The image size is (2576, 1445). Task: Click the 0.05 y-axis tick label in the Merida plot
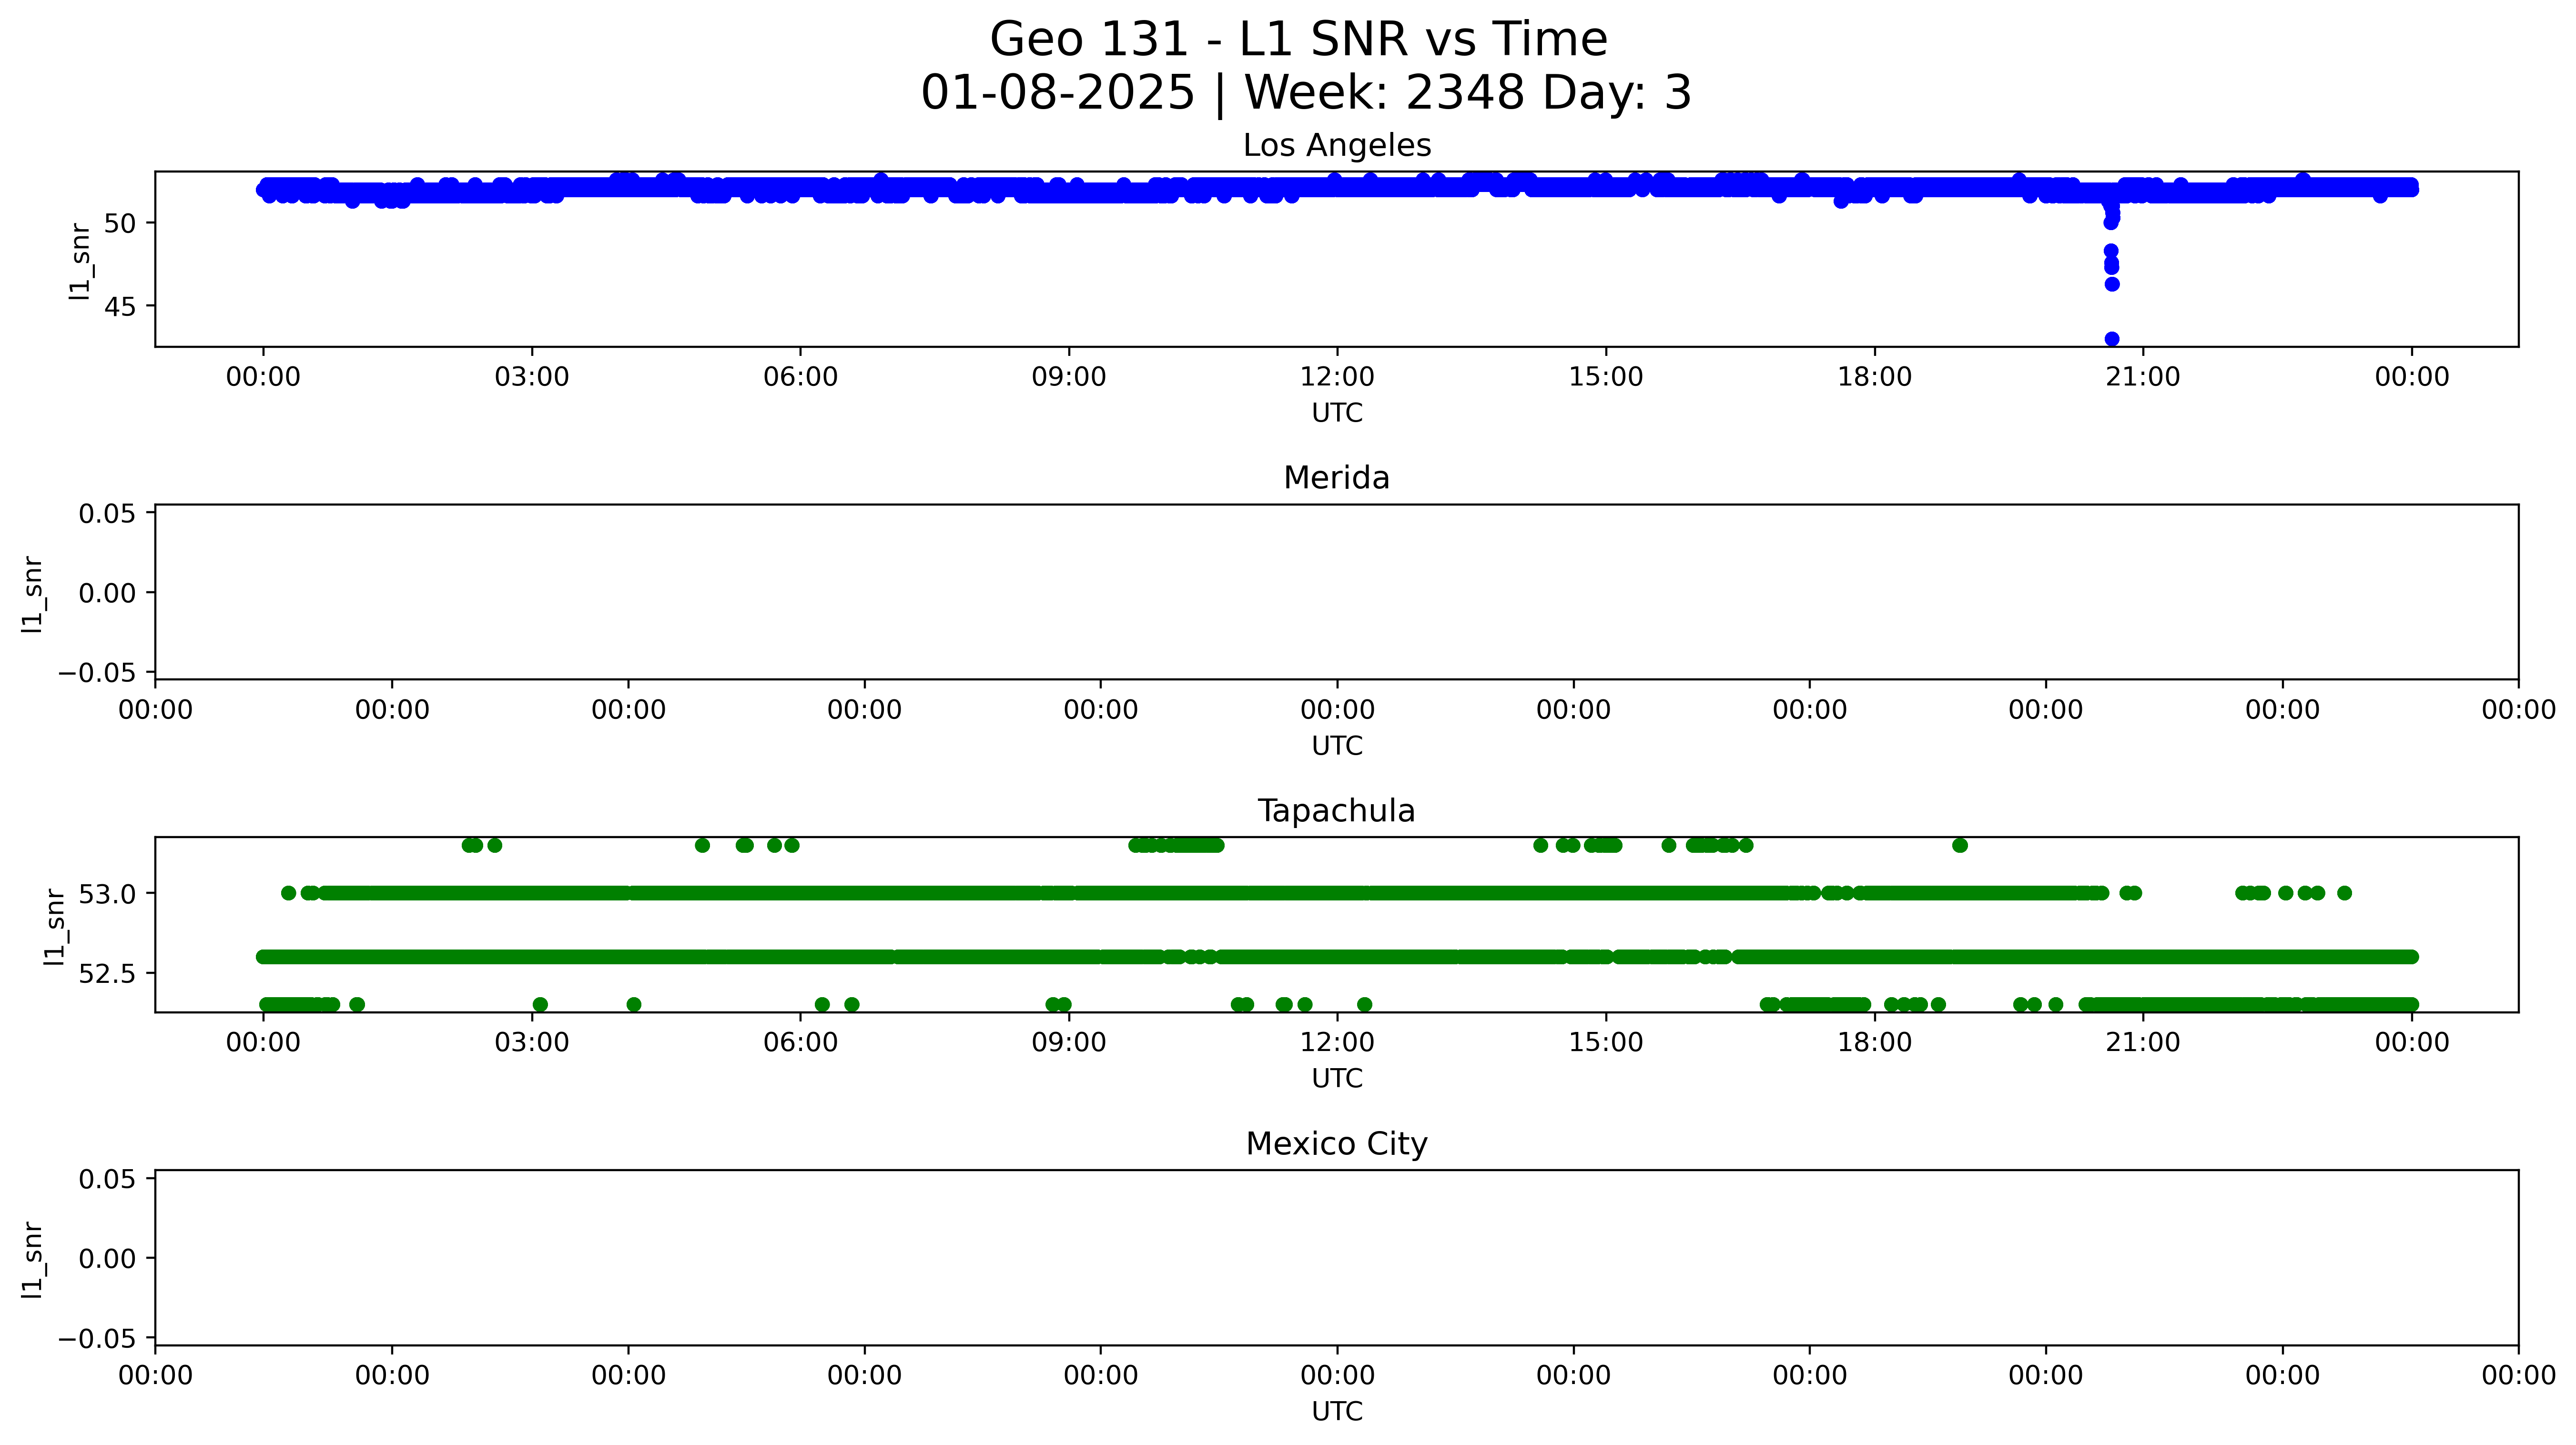point(107,514)
